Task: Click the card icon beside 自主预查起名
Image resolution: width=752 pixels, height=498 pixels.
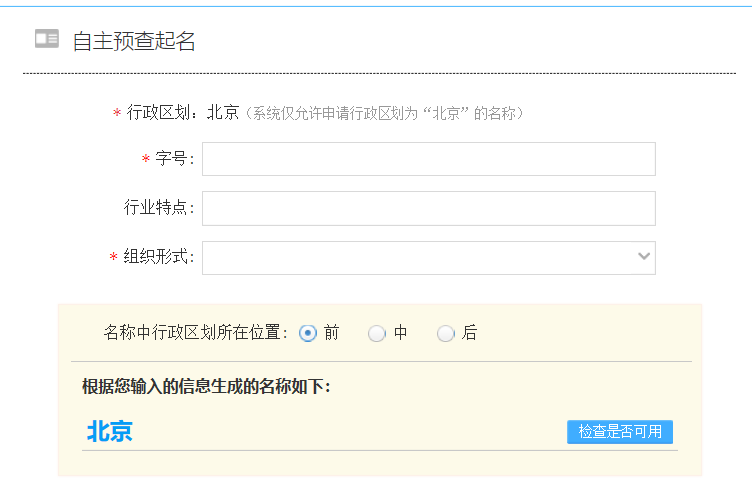Action: (46, 39)
